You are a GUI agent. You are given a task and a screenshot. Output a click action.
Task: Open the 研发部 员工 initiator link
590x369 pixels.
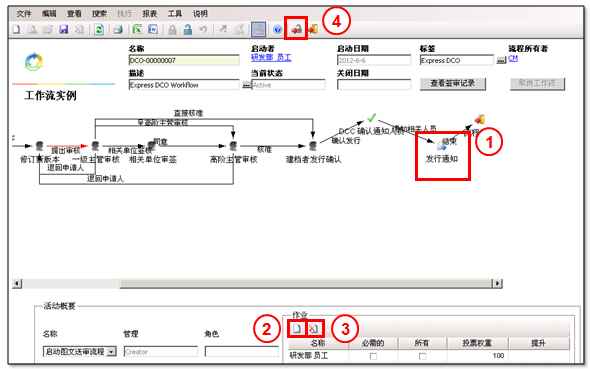271,58
